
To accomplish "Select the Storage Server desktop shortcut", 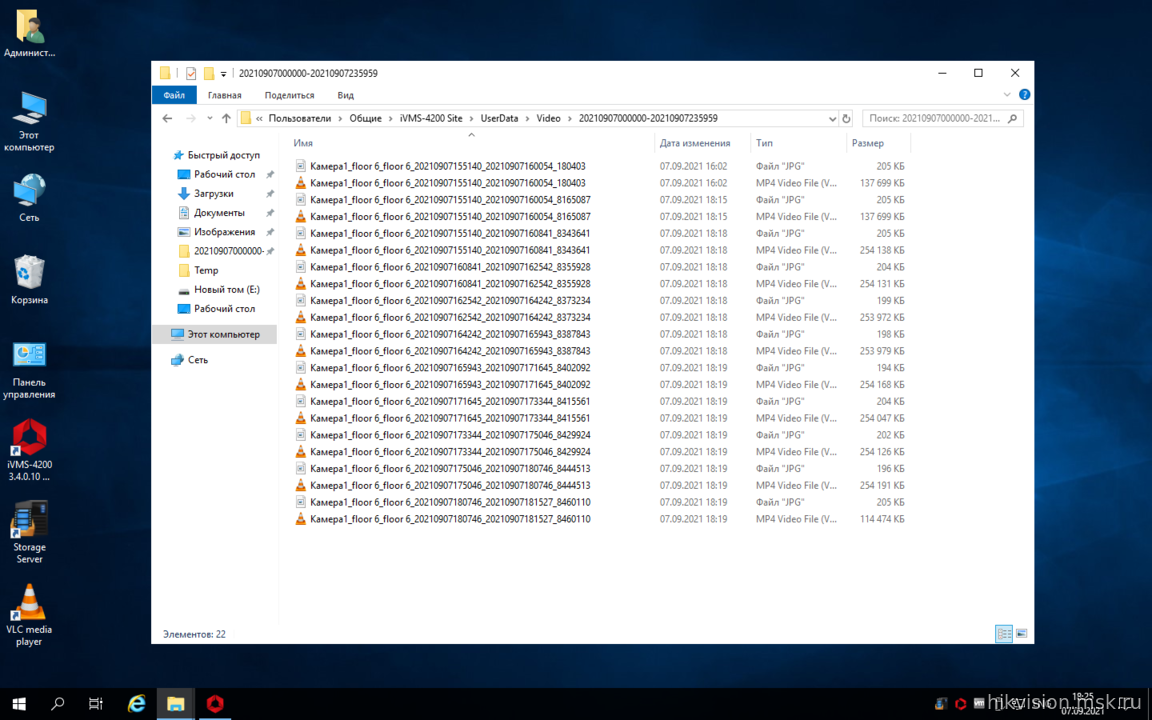I will [x=29, y=533].
